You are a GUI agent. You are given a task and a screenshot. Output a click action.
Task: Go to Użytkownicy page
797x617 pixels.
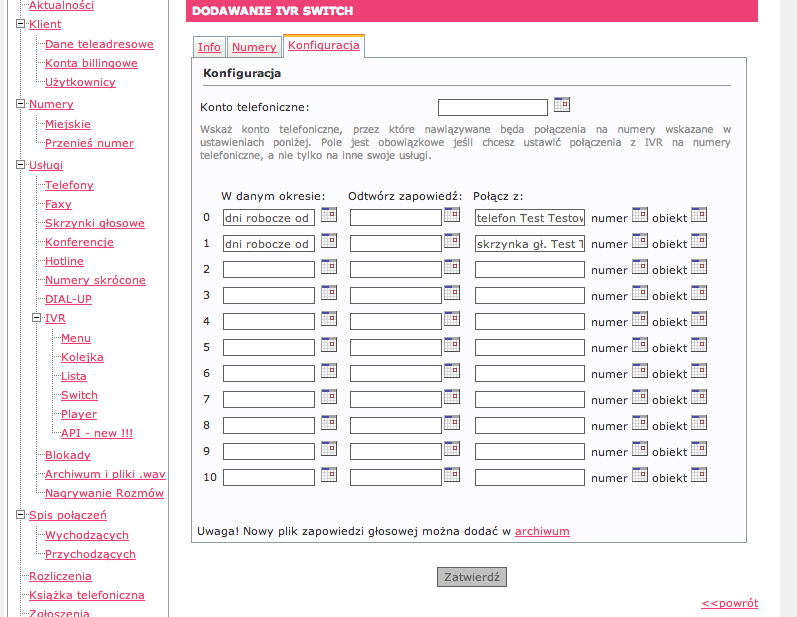click(80, 82)
